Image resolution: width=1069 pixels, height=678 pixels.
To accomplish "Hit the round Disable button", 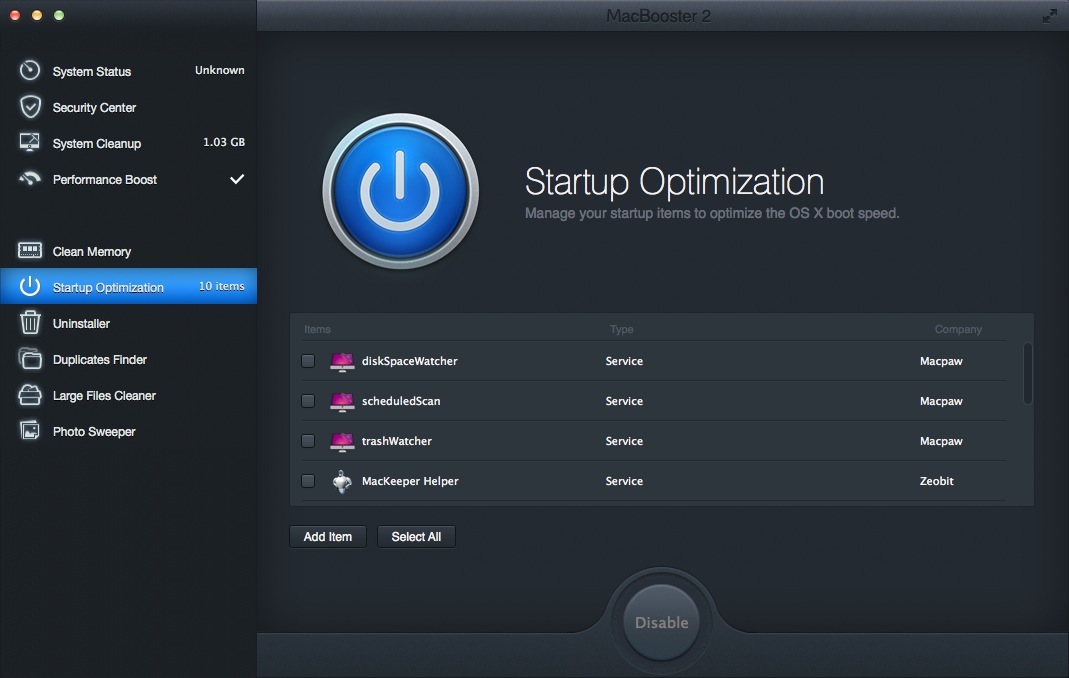I will click(x=661, y=622).
